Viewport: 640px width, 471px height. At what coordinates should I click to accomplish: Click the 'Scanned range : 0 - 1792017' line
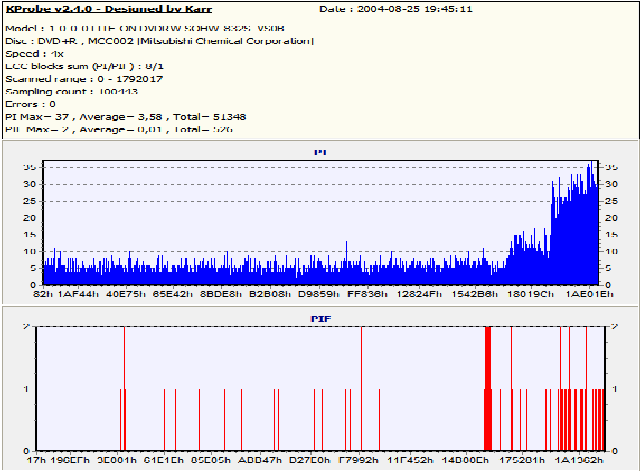(x=84, y=79)
